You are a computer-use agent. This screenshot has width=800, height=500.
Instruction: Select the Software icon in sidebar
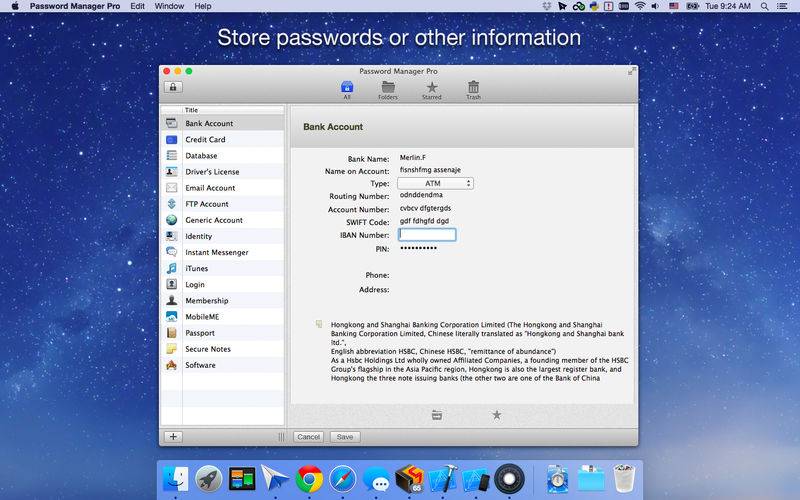(171, 365)
